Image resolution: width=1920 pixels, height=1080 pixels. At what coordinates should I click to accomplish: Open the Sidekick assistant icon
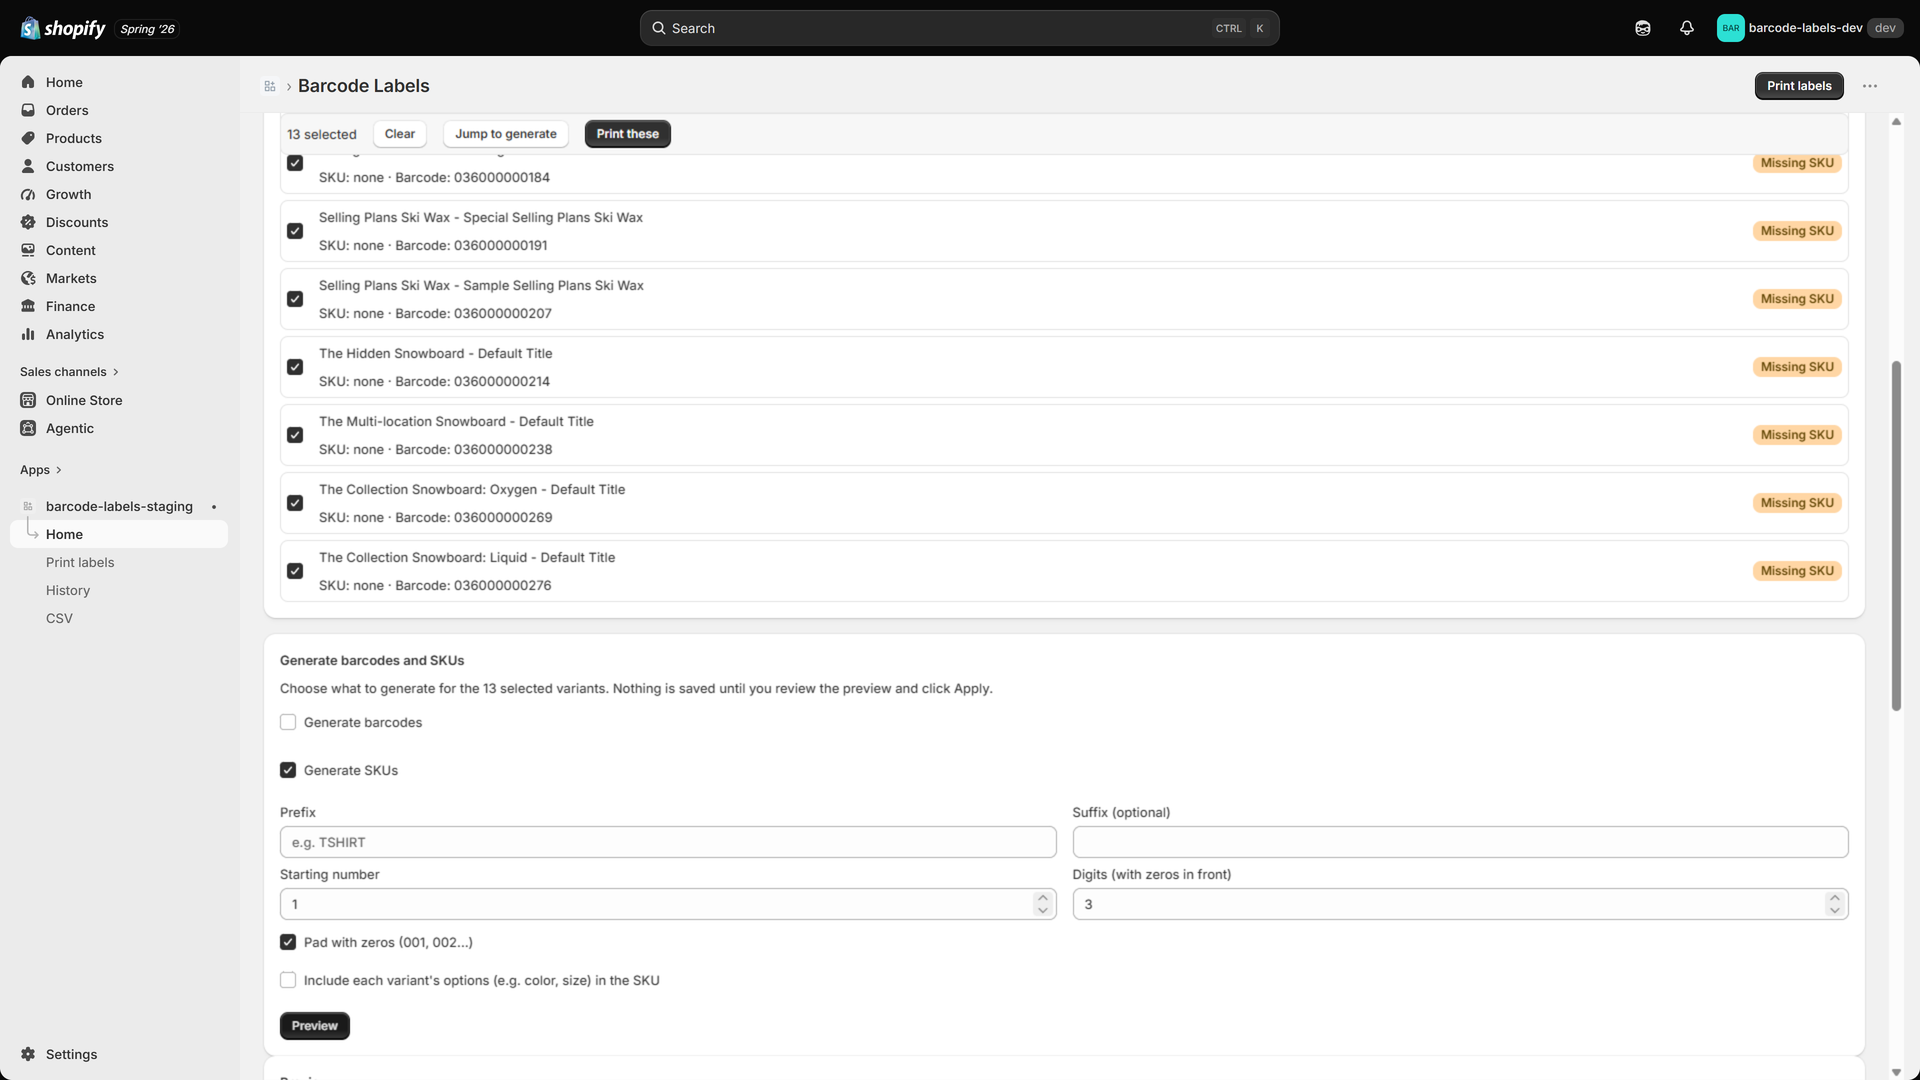(x=1643, y=28)
